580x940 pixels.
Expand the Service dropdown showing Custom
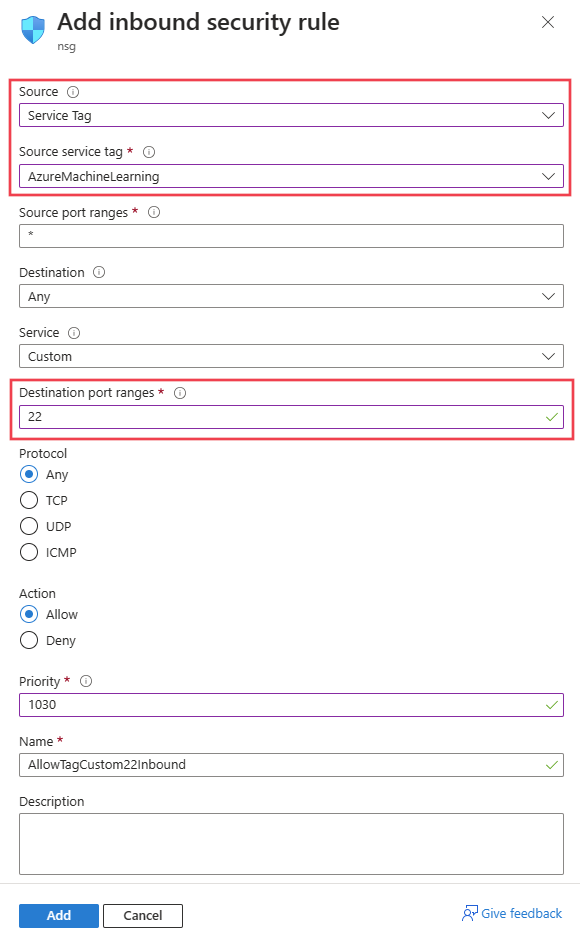291,356
